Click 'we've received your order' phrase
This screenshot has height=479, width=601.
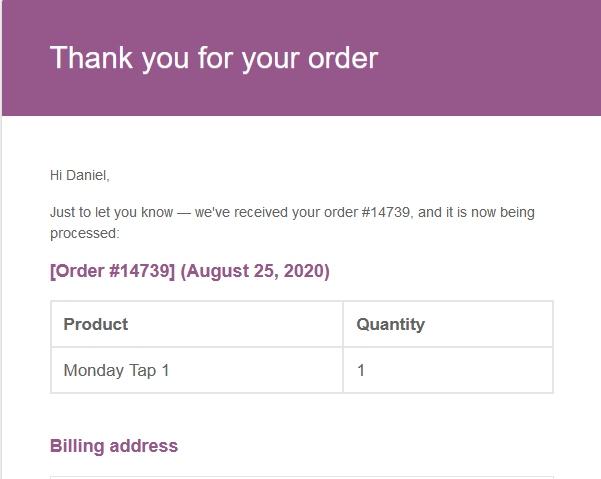click(x=276, y=212)
